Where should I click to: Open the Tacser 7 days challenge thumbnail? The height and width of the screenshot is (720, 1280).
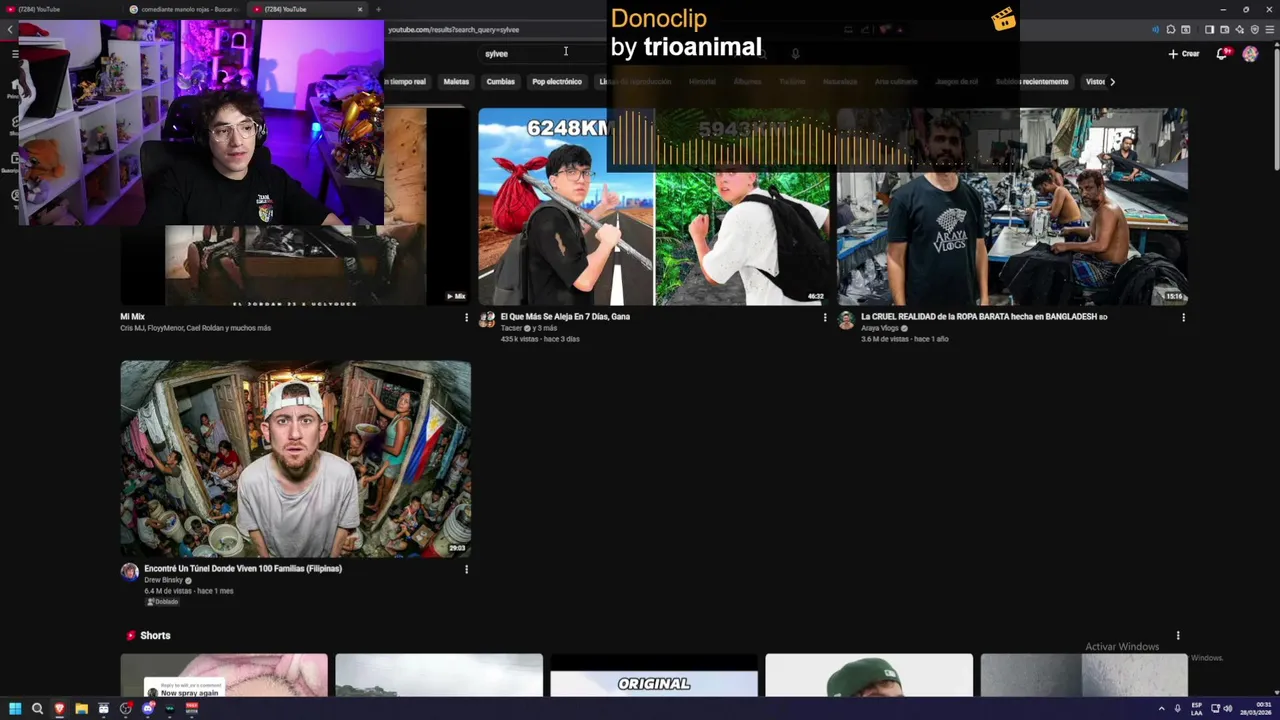[654, 206]
